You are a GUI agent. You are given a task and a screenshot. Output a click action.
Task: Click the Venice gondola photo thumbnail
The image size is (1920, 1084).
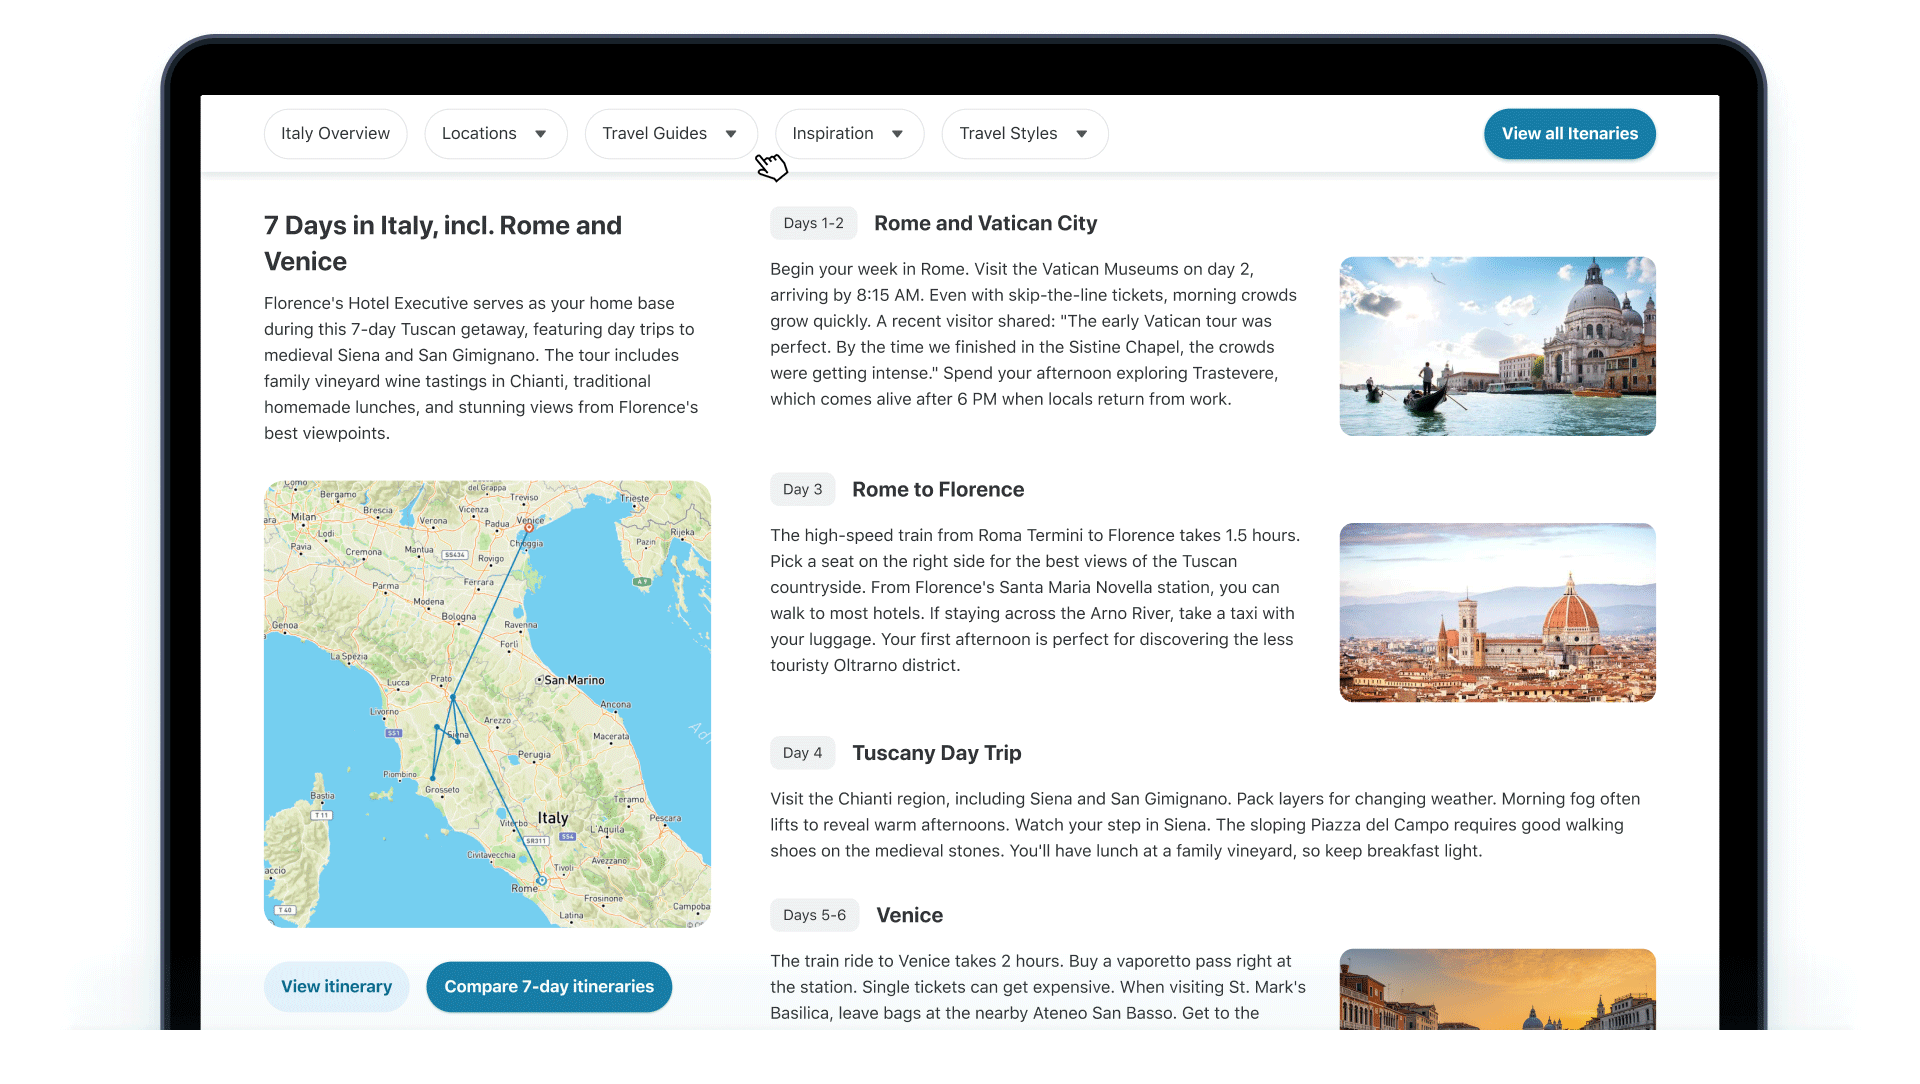[x=1497, y=346]
